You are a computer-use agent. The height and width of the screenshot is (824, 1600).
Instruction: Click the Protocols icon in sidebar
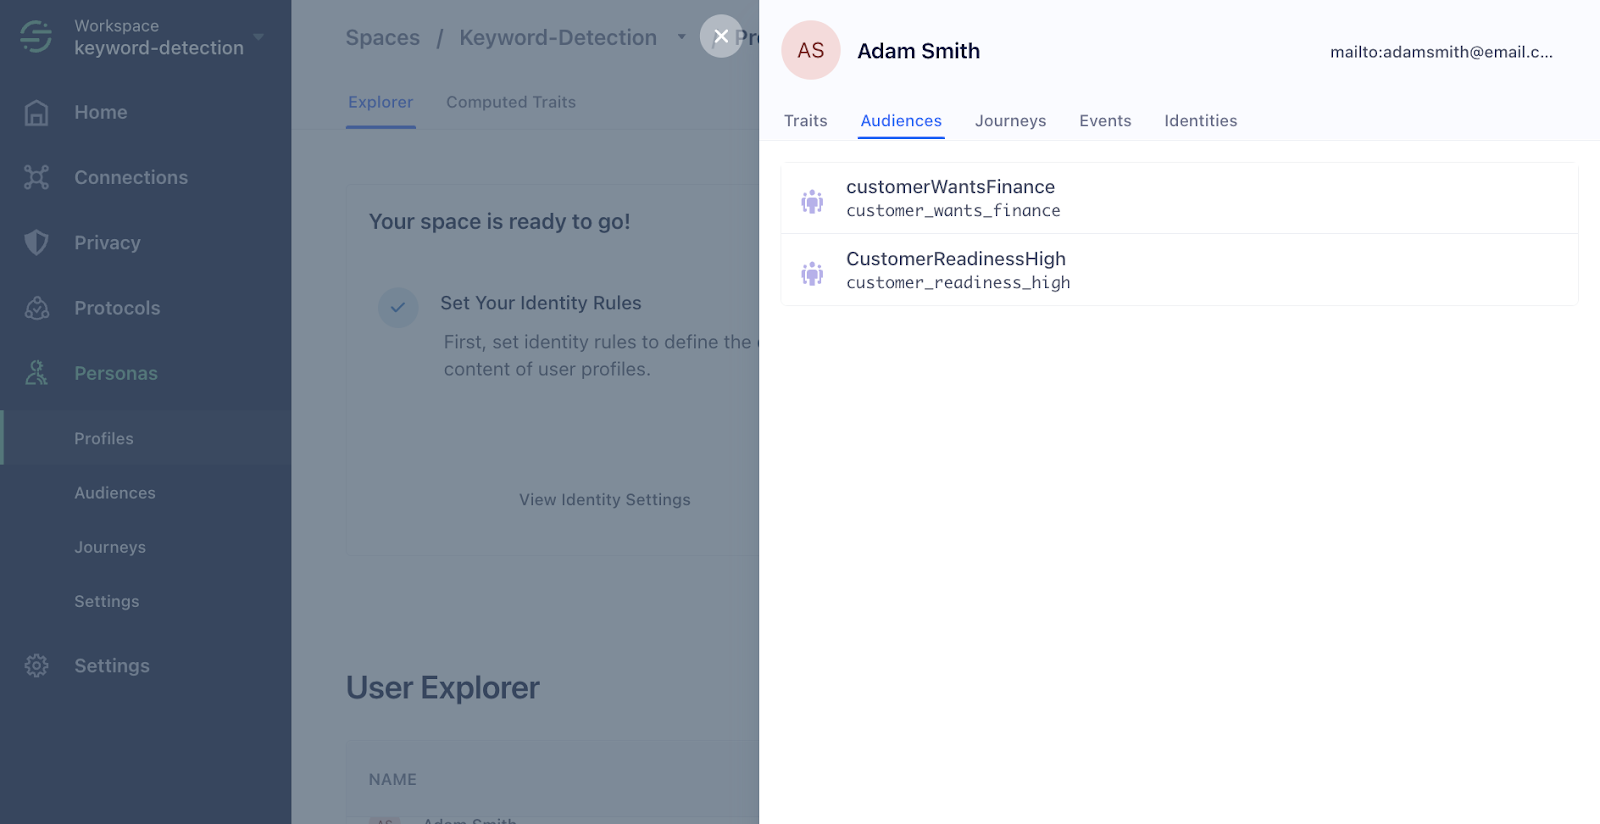(x=36, y=308)
